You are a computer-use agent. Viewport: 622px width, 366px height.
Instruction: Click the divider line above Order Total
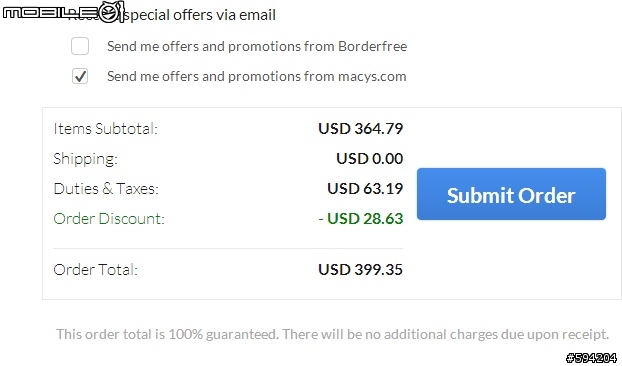228,249
